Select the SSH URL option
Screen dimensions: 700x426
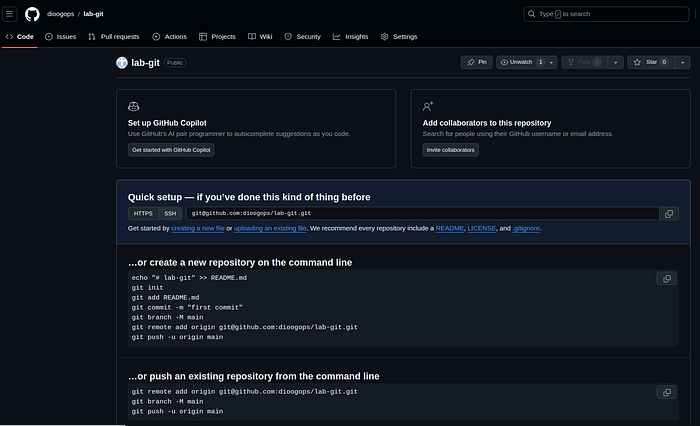tap(170, 213)
